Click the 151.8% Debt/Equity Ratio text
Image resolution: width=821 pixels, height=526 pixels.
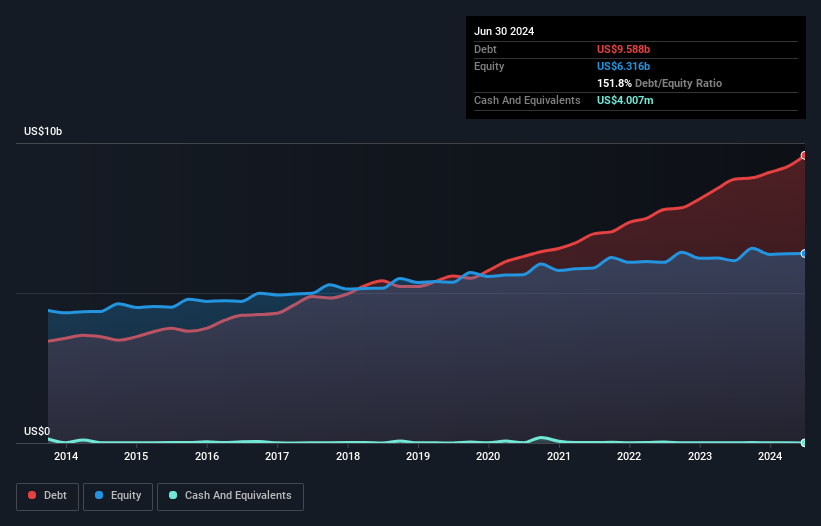tap(659, 83)
